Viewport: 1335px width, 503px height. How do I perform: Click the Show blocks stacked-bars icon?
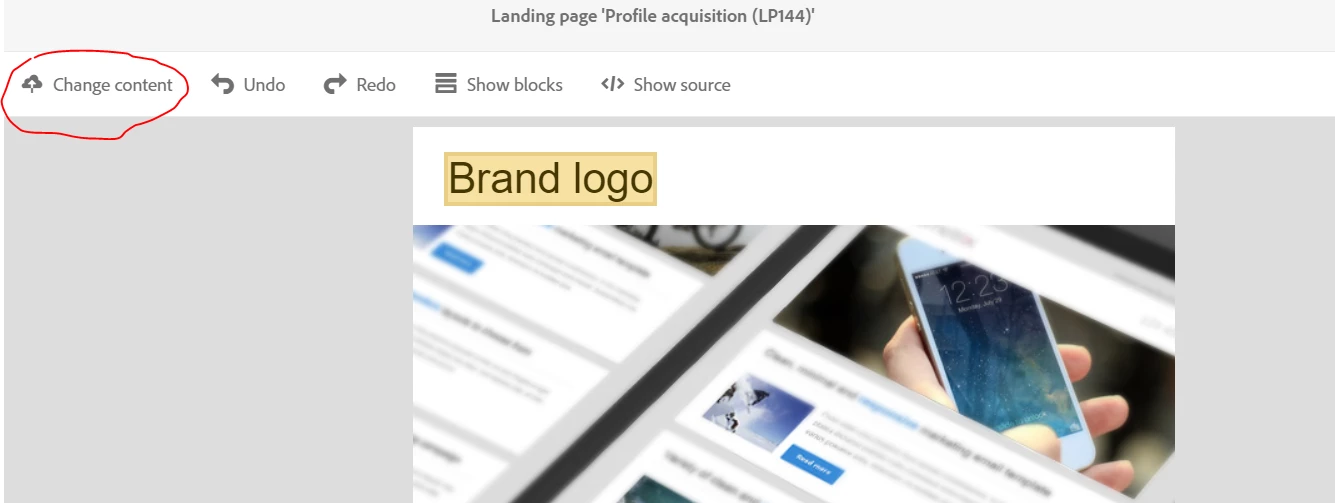click(x=446, y=84)
